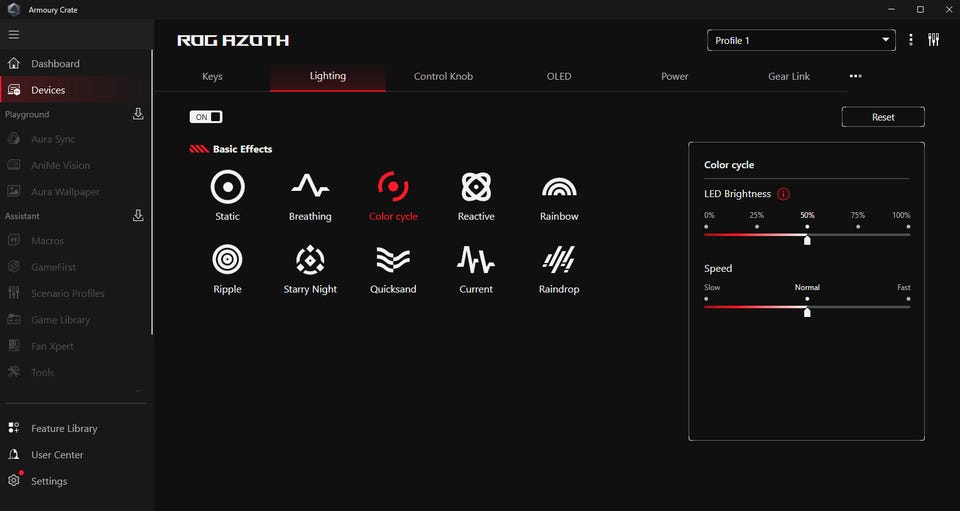The width and height of the screenshot is (960, 511).
Task: Select the Reactive lighting effect
Action: pos(476,187)
